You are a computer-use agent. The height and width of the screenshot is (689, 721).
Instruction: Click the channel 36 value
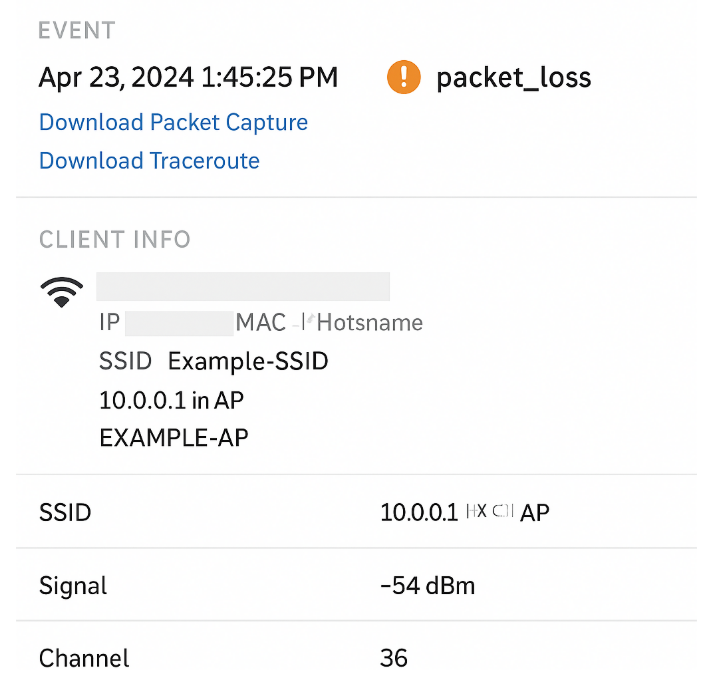394,659
